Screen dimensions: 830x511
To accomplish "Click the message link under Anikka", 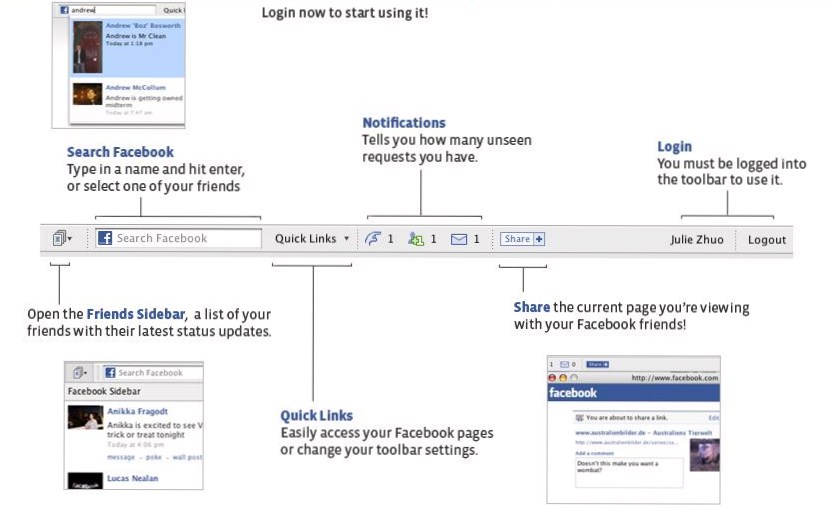I will 121,457.
